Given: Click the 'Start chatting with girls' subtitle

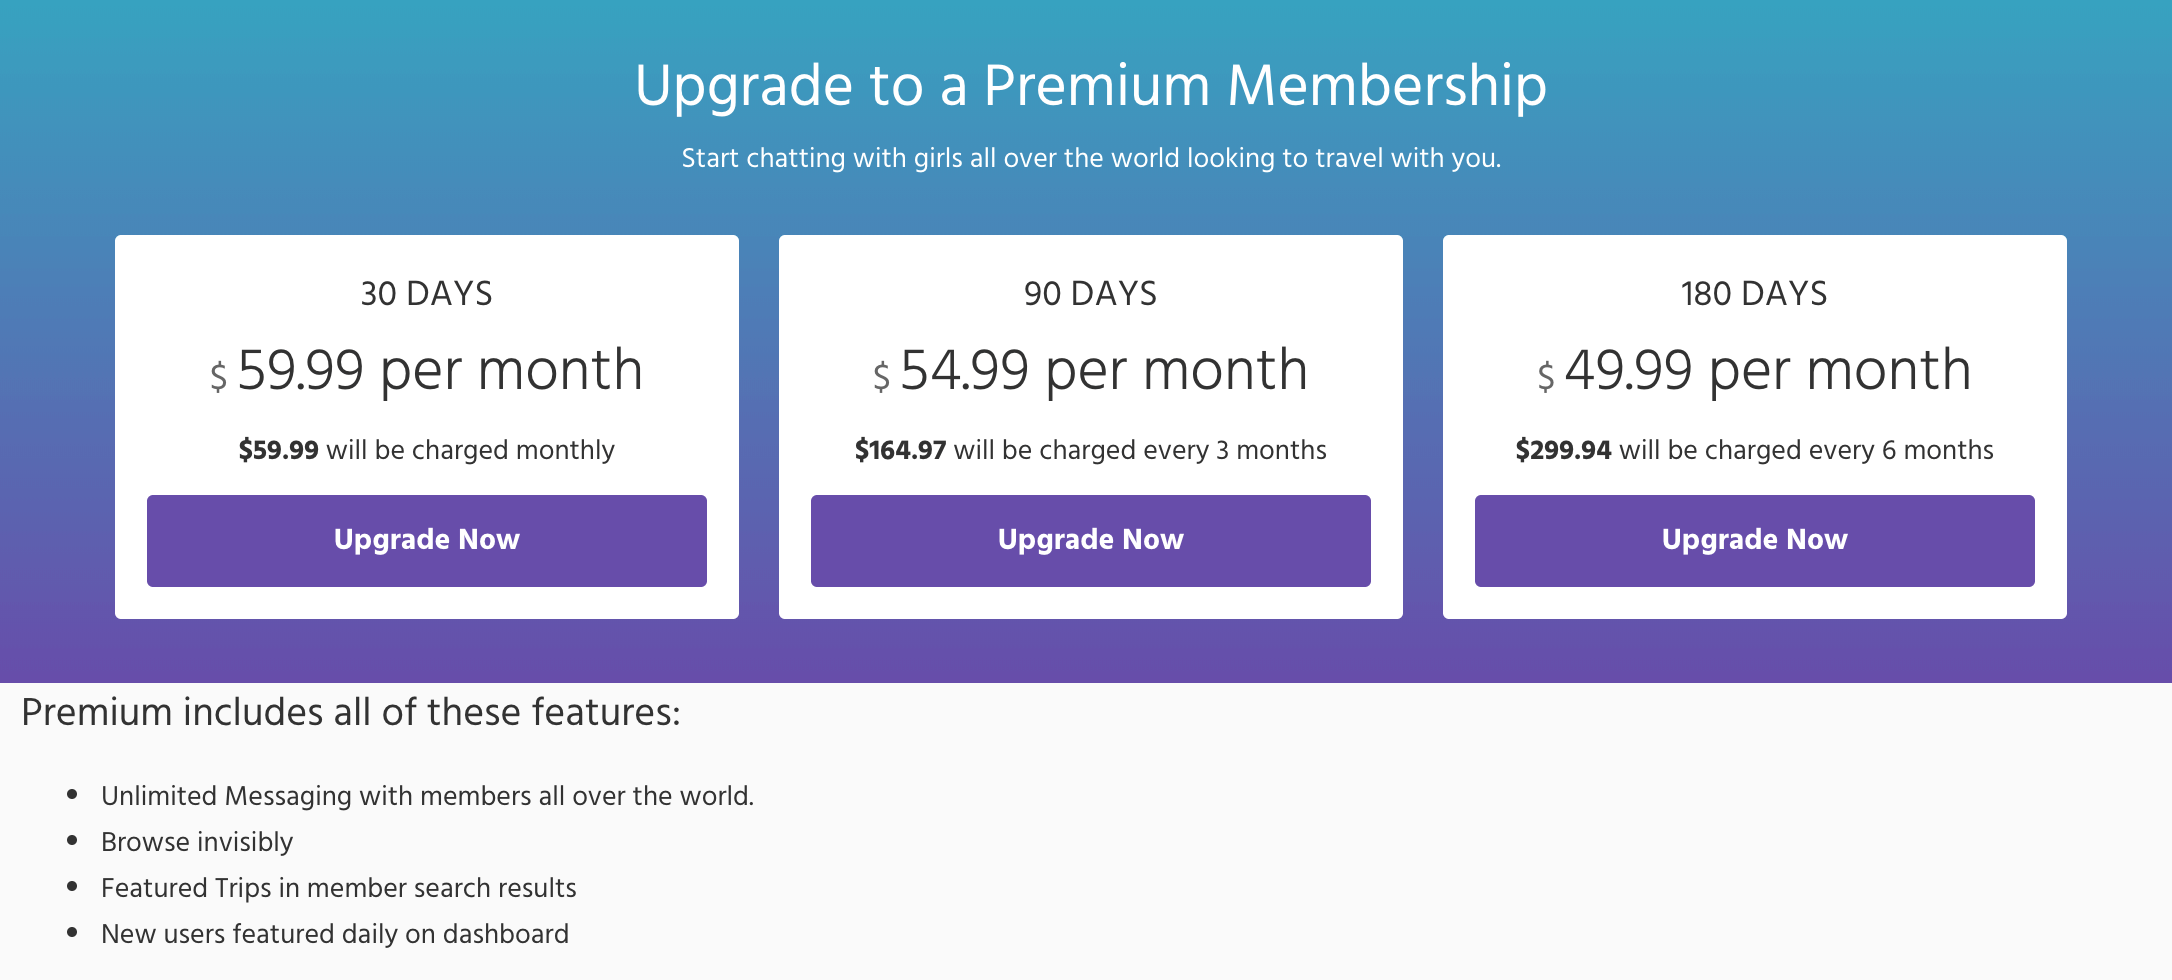Looking at the screenshot, I should [x=1090, y=158].
